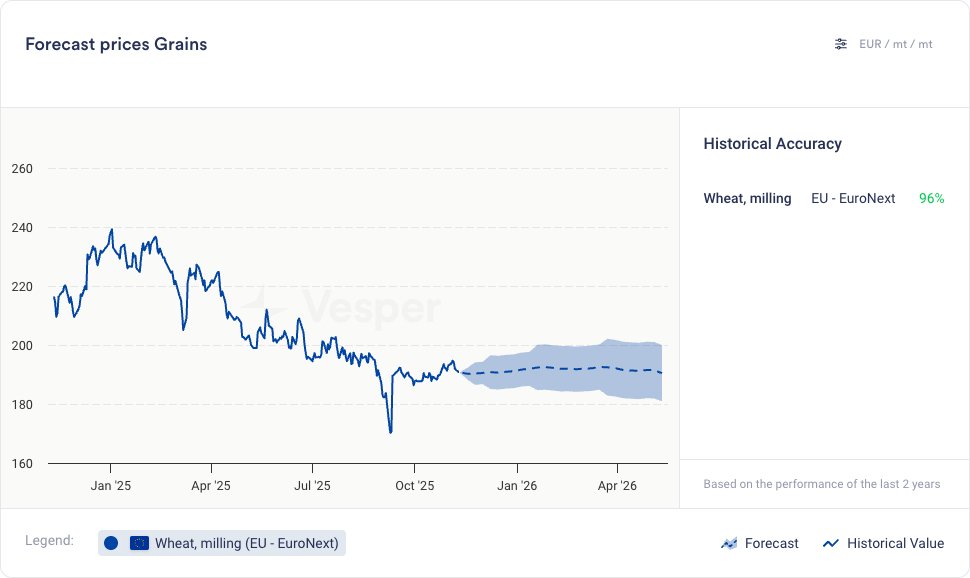Viewport: 970px width, 578px height.
Task: Click the Jan '25 axis label
Action: tap(110, 486)
